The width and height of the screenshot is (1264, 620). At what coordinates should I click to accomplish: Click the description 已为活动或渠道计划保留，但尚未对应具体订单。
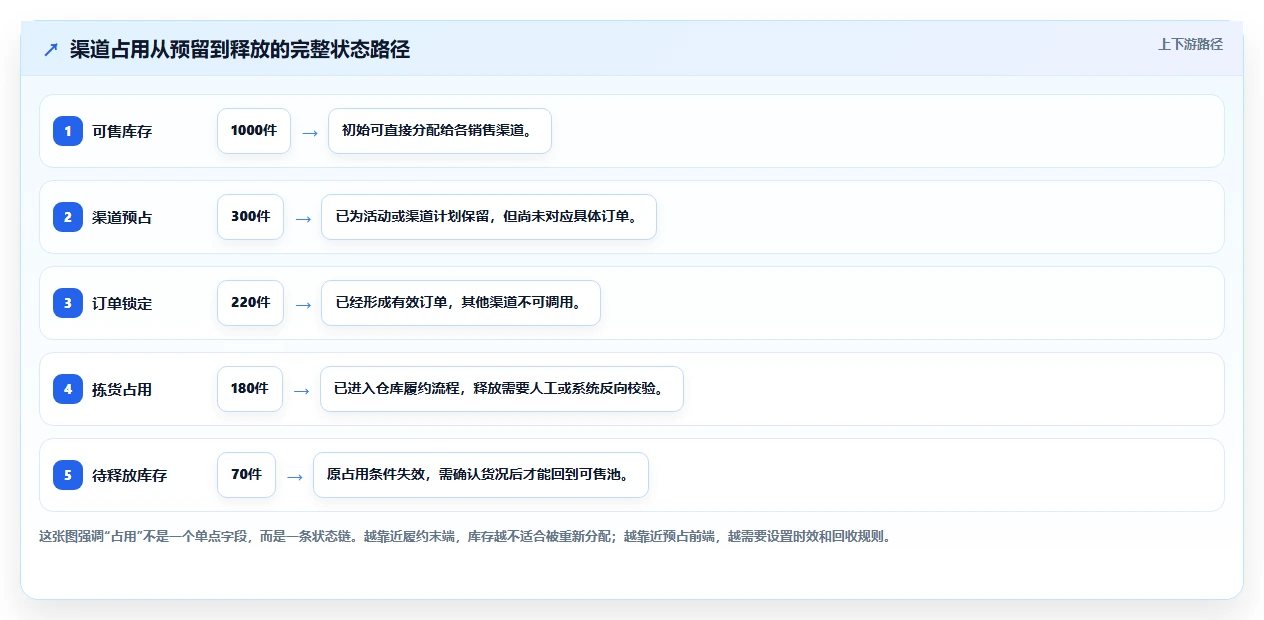(x=489, y=217)
